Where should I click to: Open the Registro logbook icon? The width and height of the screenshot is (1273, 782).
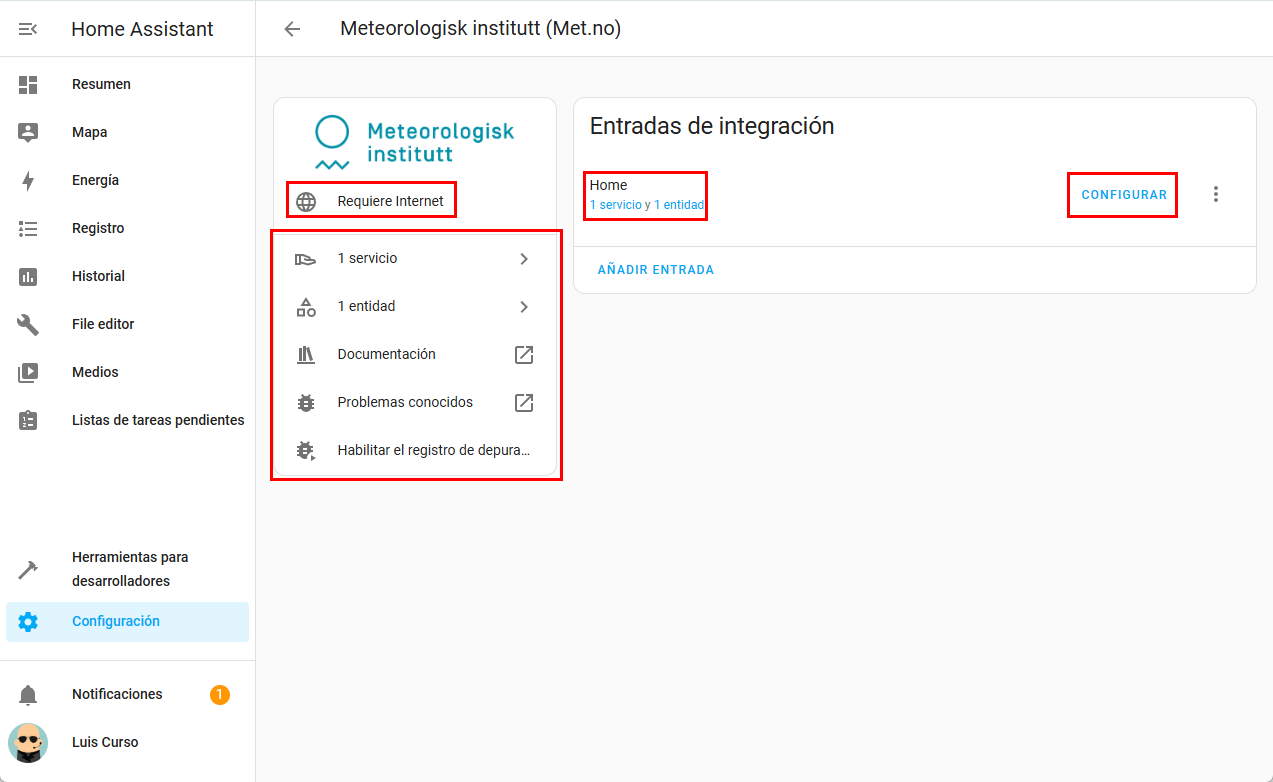[28, 229]
